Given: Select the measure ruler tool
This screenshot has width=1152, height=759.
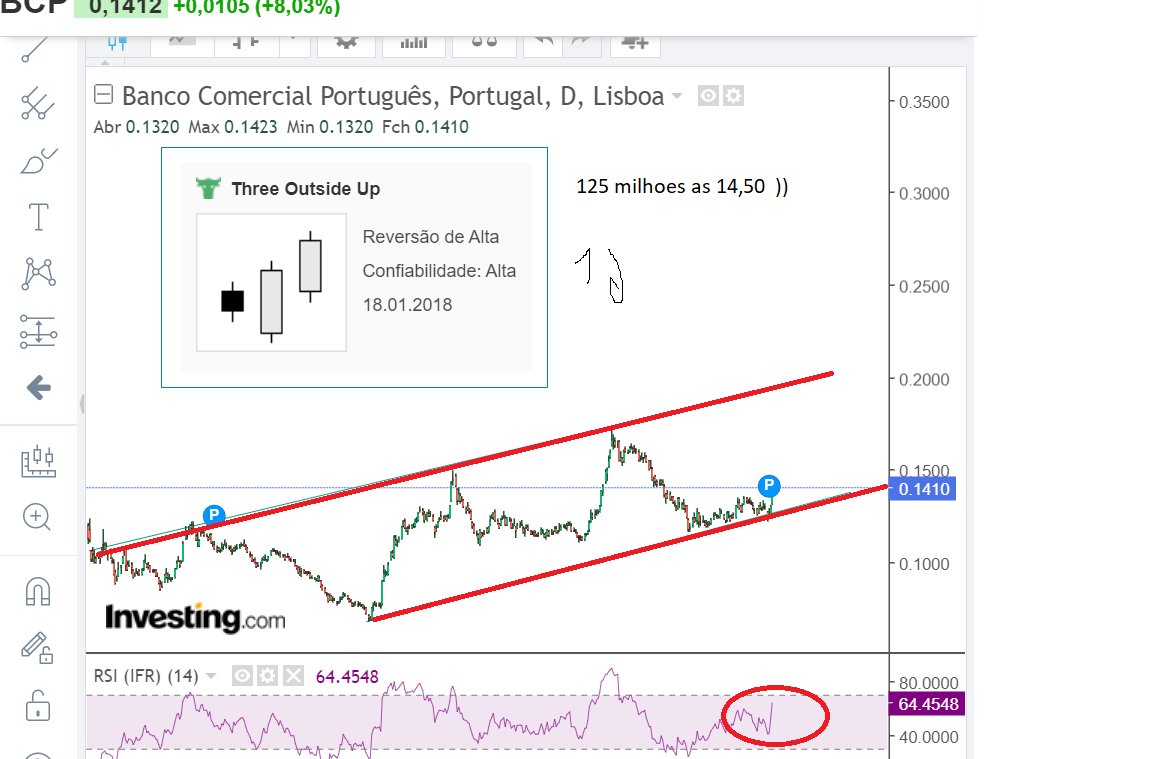Looking at the screenshot, I should [x=38, y=462].
